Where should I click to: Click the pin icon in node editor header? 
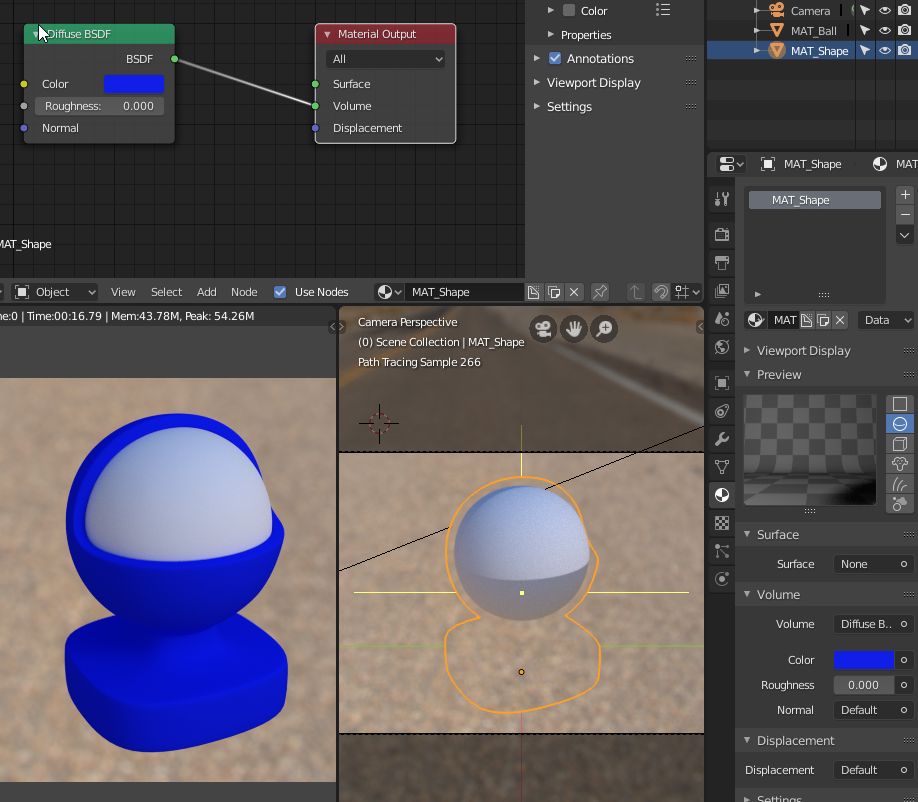(600, 292)
